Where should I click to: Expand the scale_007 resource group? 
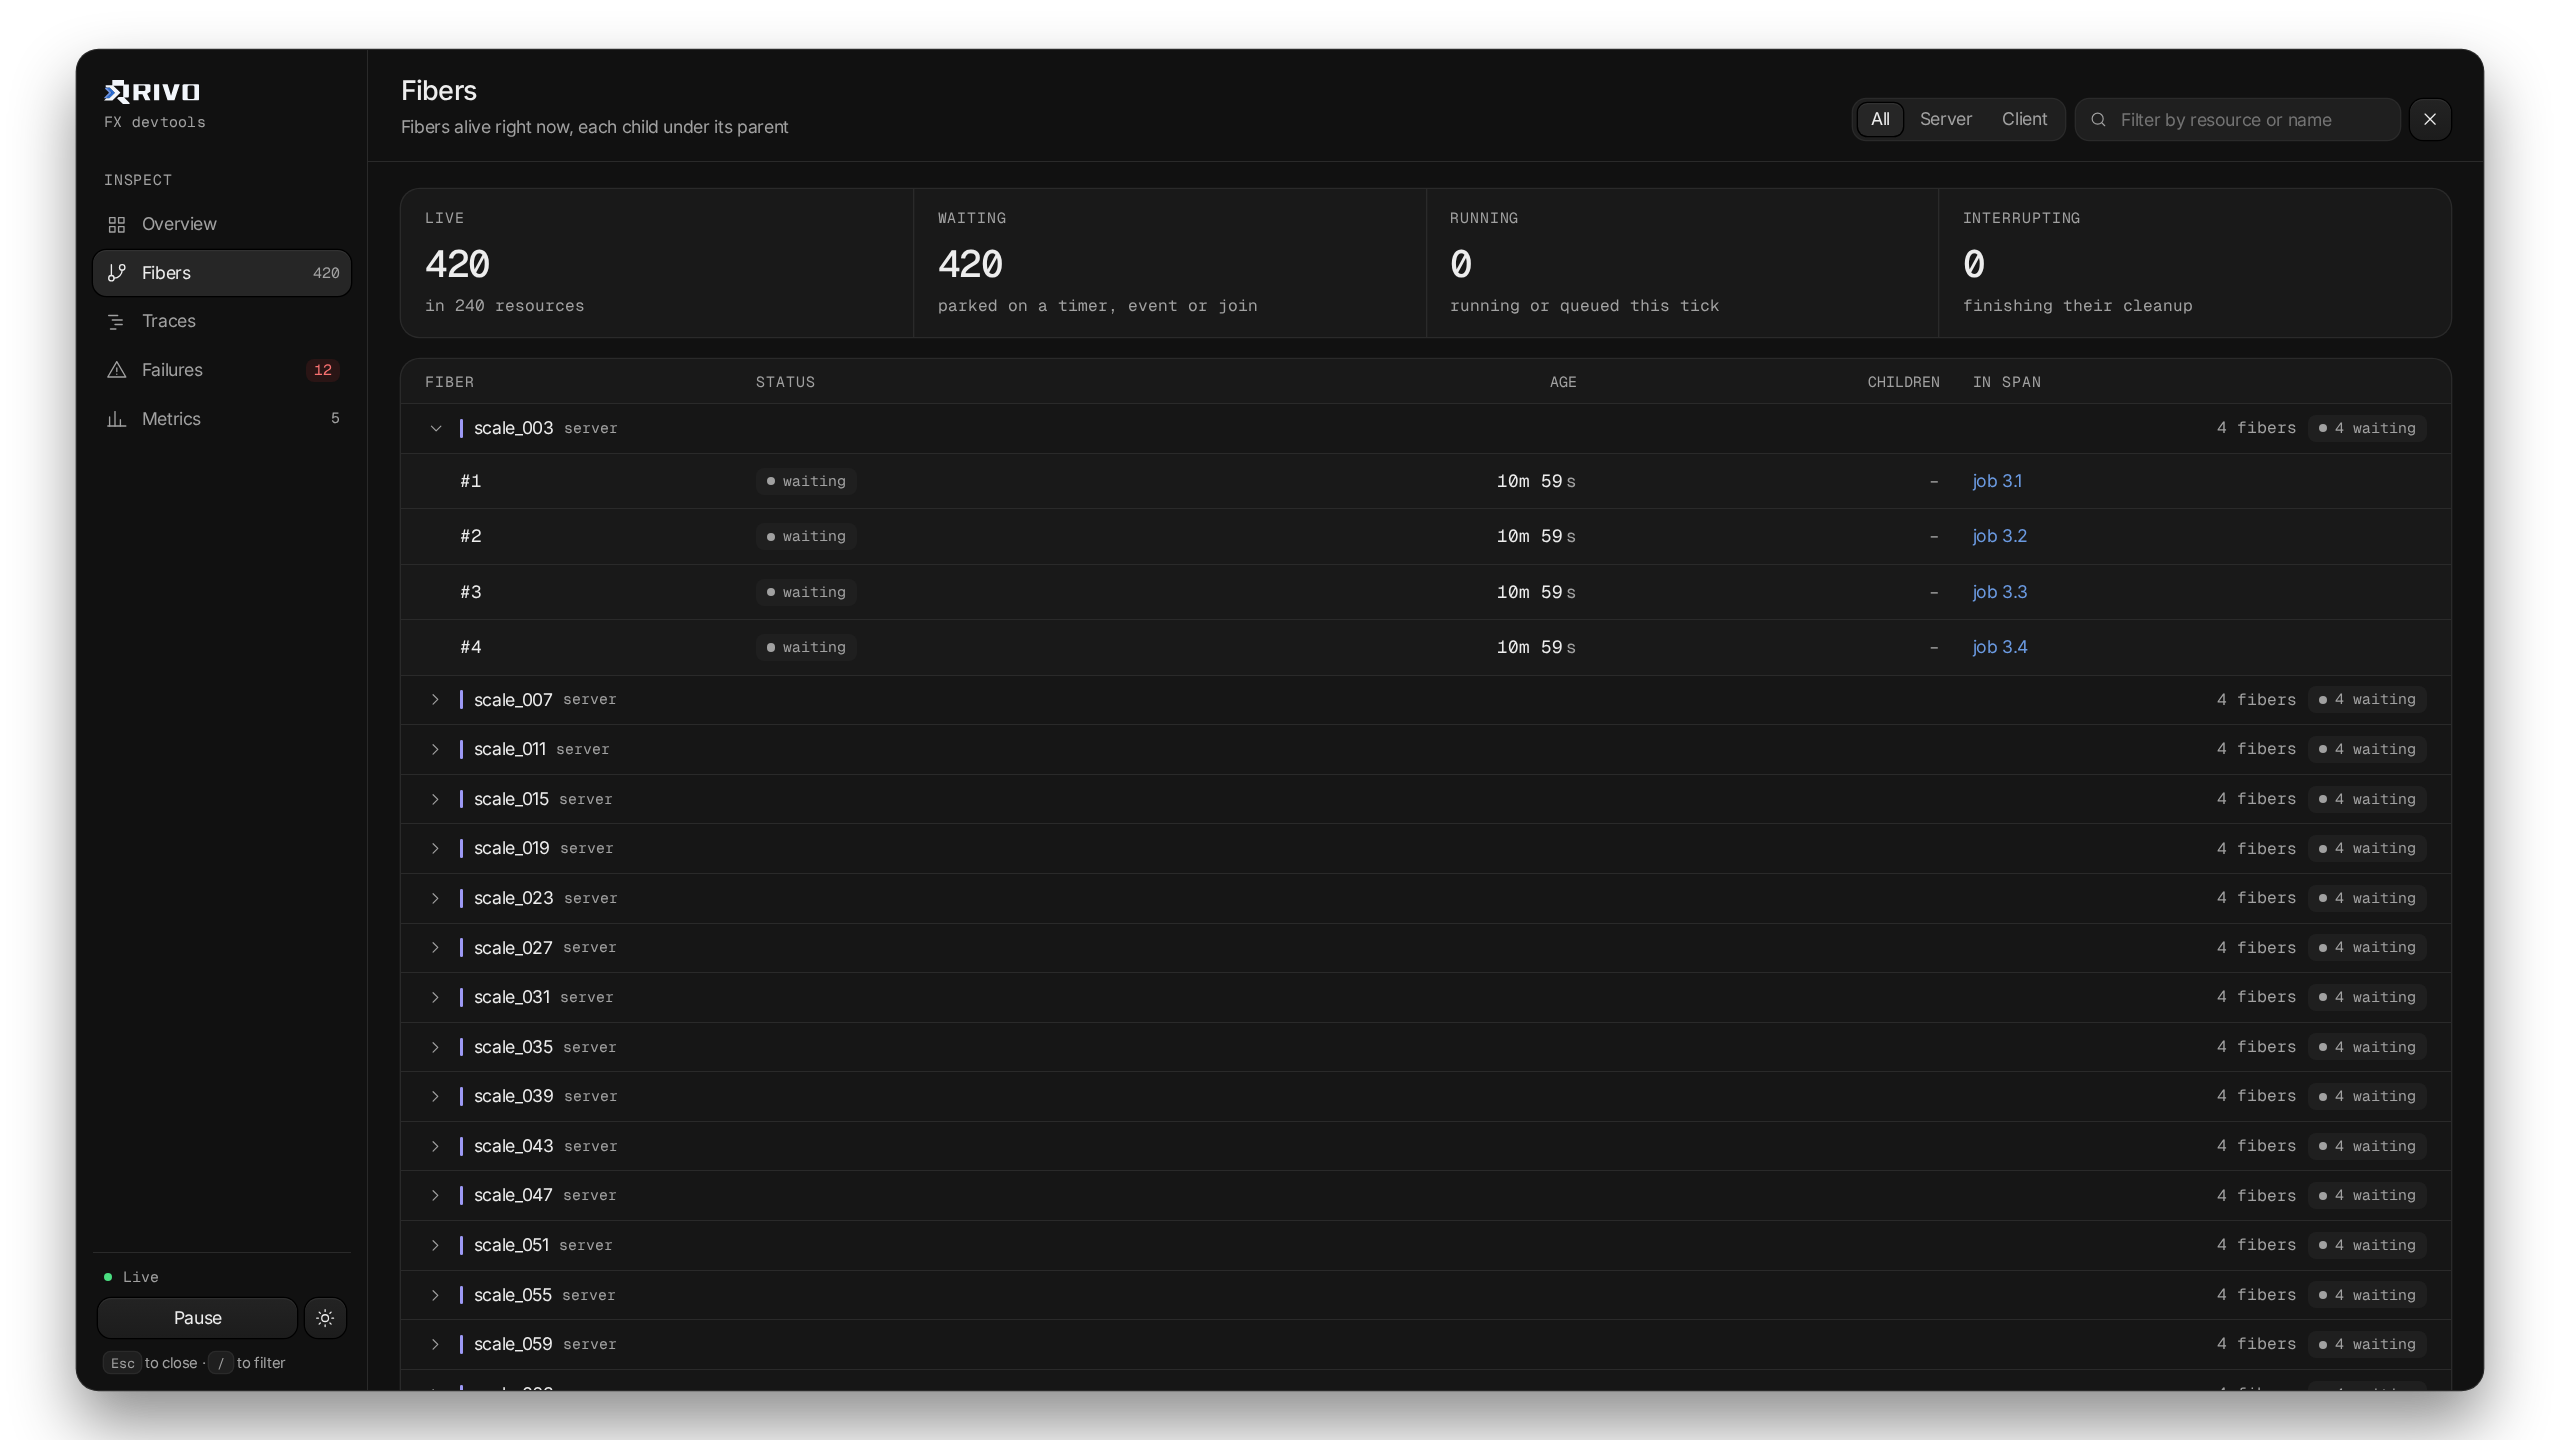click(x=436, y=700)
